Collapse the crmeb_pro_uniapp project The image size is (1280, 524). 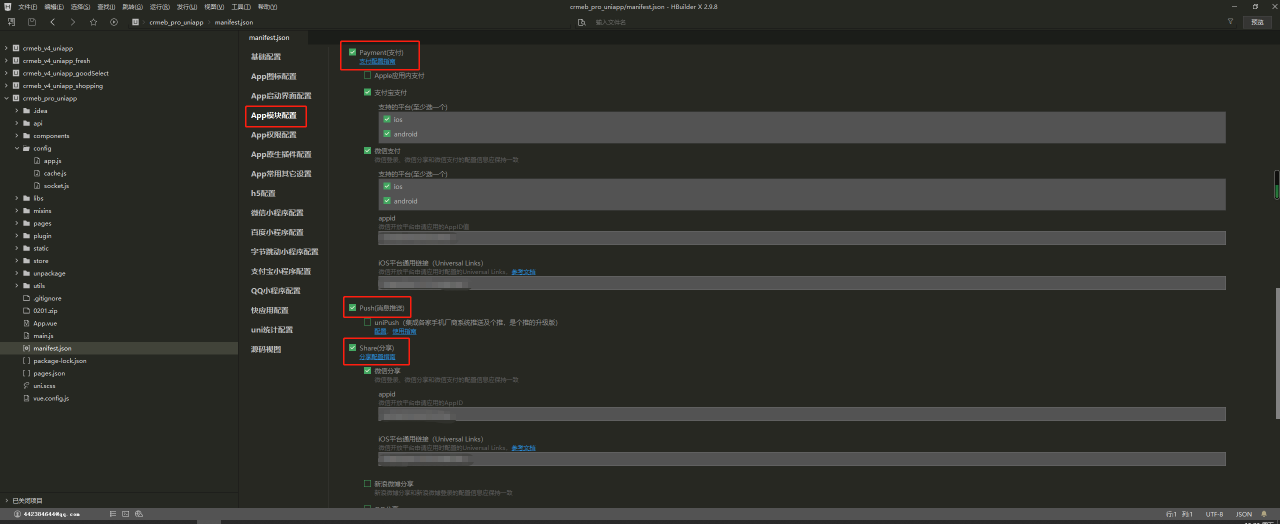coord(6,98)
